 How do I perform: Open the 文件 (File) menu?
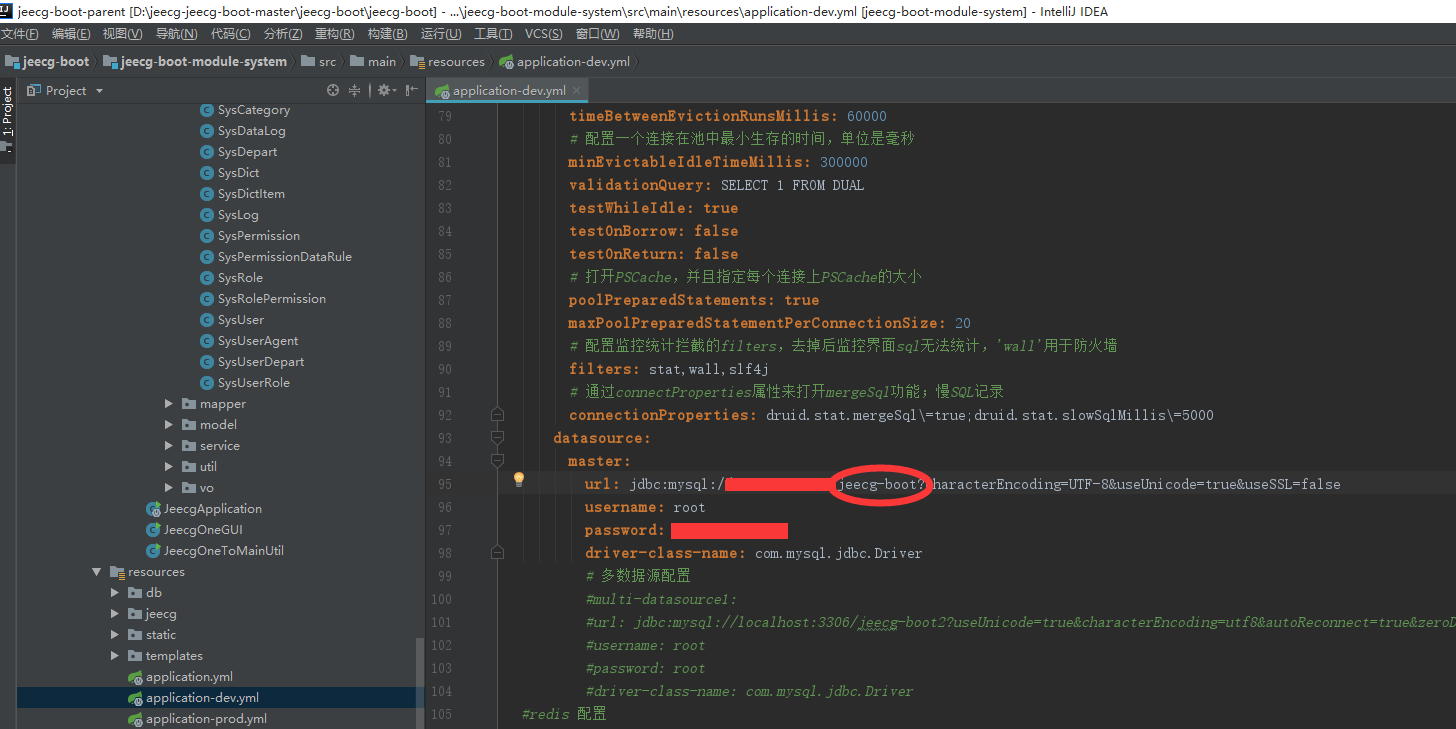[x=21, y=33]
